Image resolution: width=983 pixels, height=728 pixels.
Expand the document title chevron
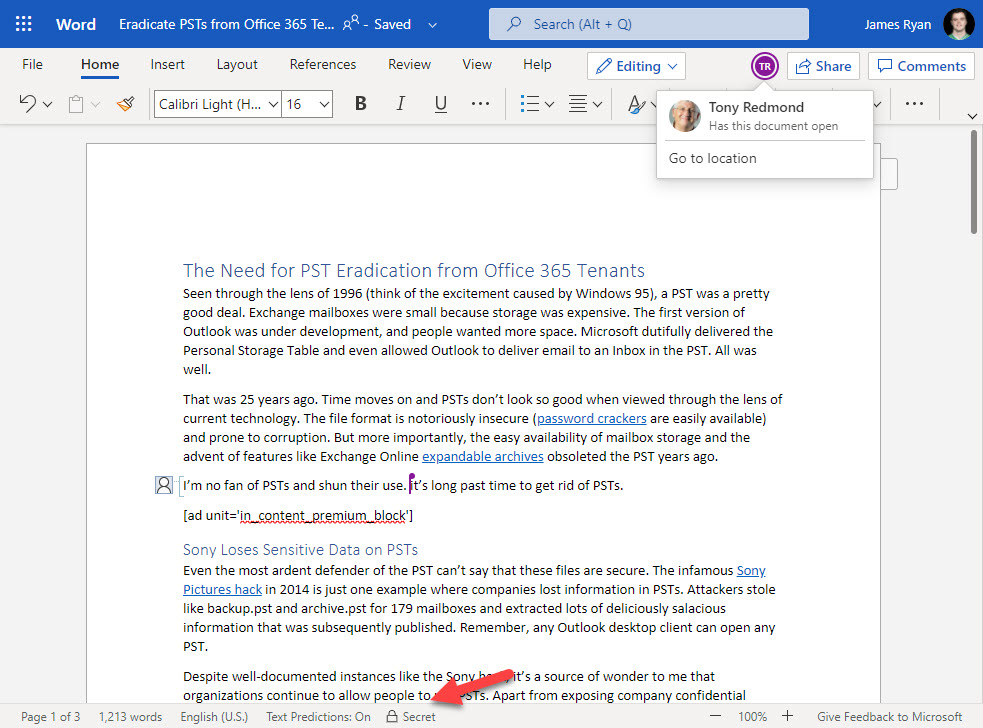coord(433,25)
